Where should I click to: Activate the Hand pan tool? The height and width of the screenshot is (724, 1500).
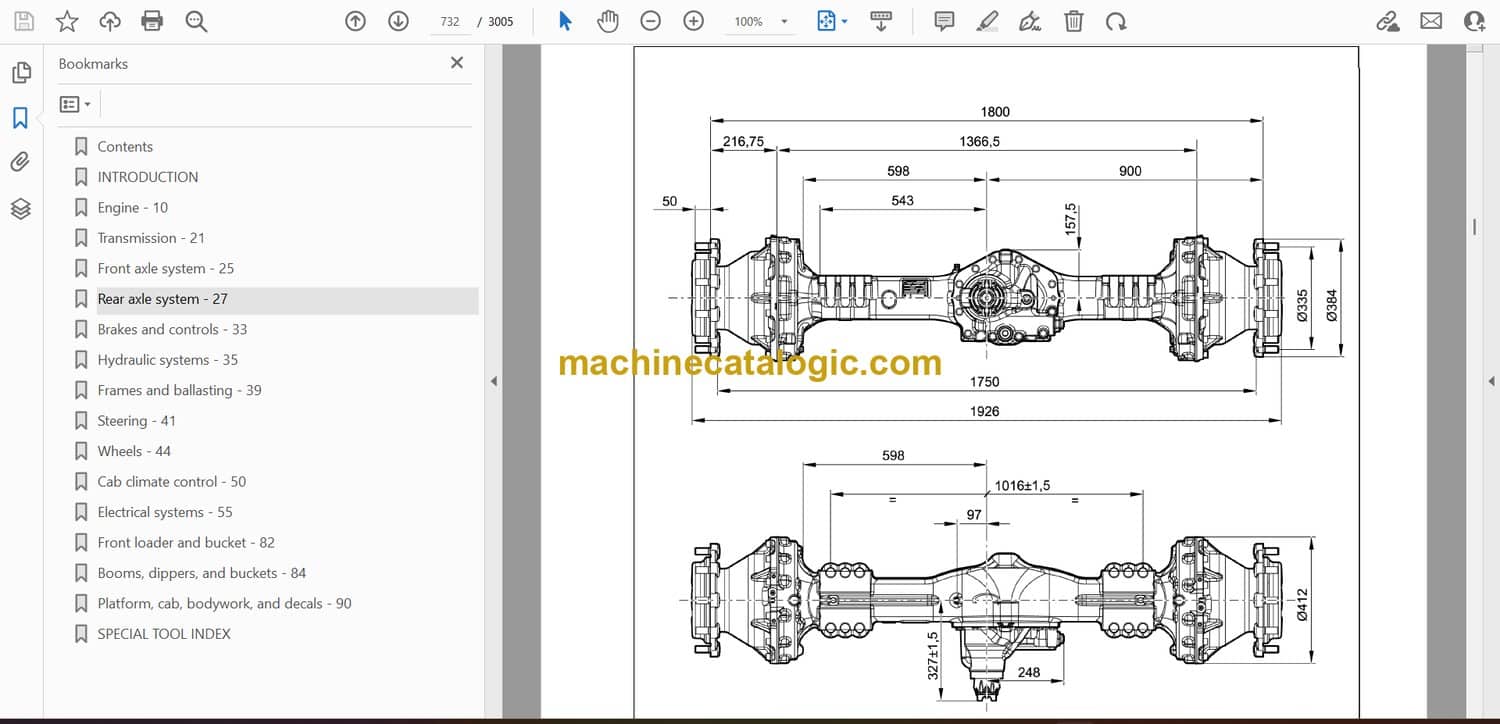point(608,21)
